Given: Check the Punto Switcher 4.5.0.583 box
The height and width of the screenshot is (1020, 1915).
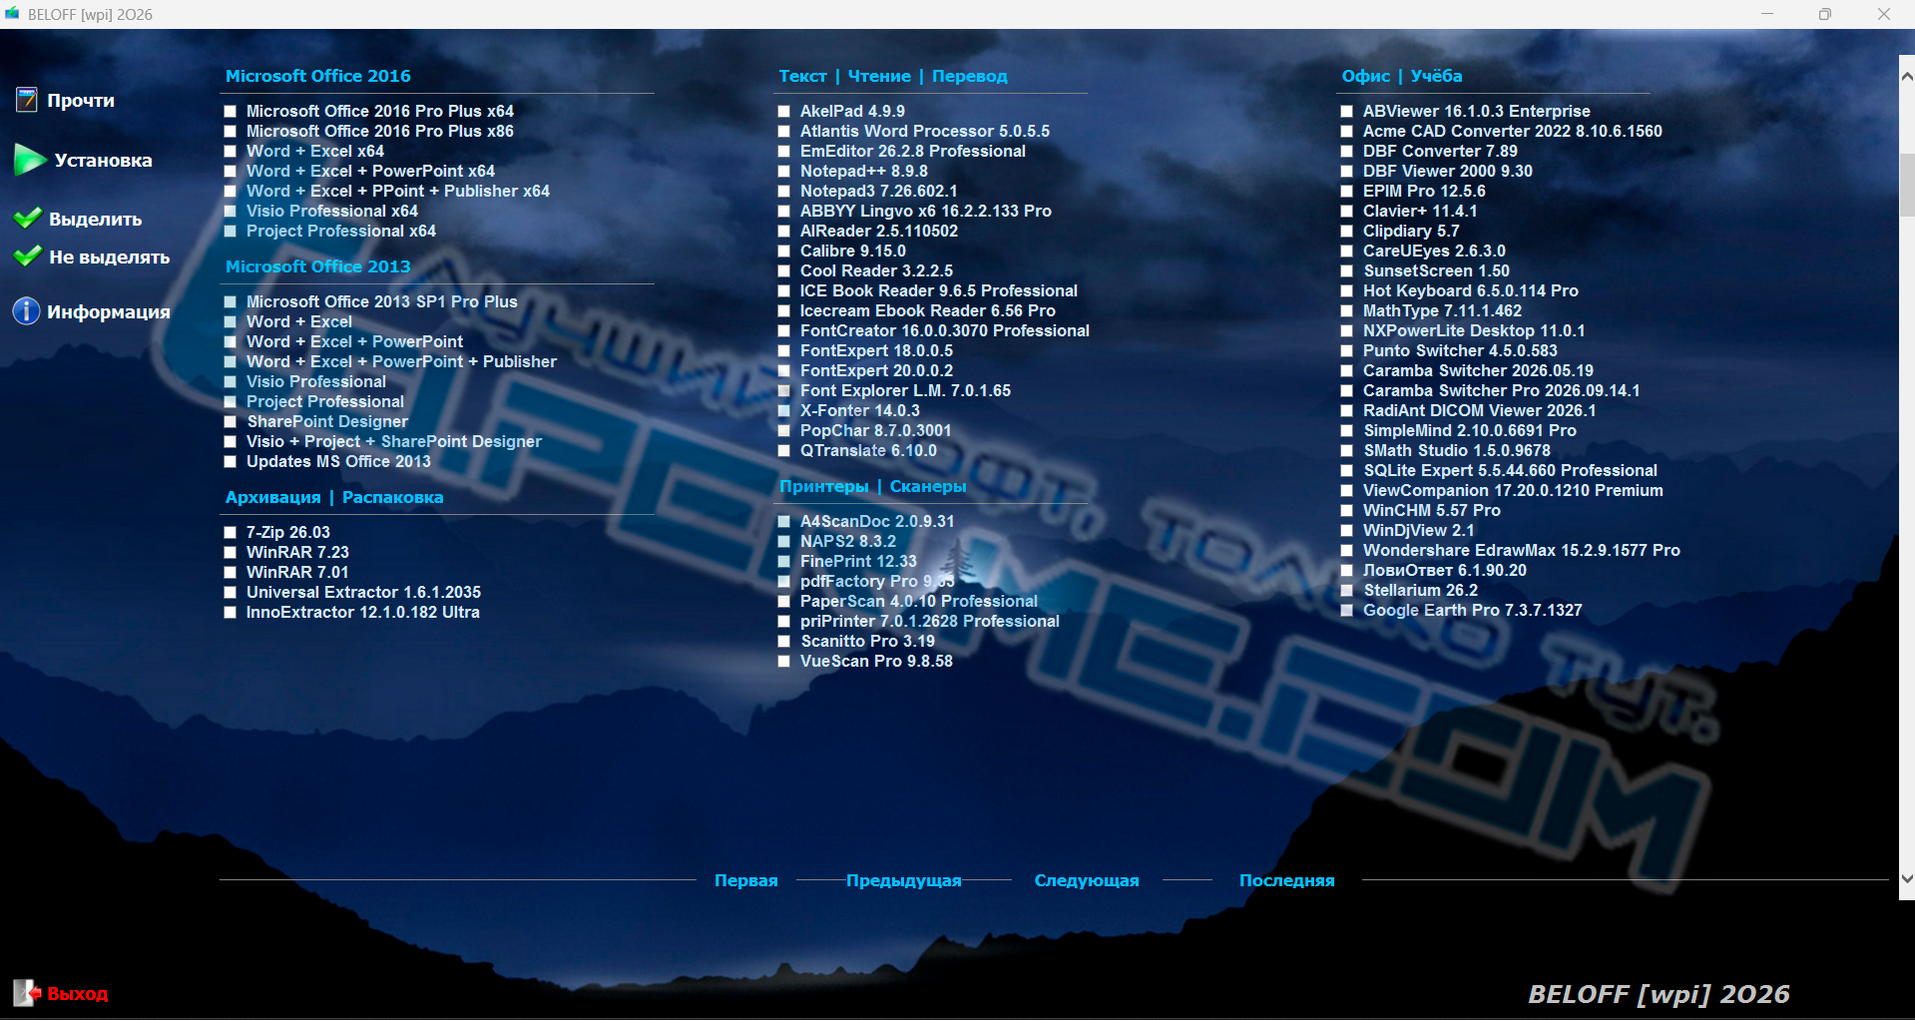Looking at the screenshot, I should click(x=1347, y=352).
